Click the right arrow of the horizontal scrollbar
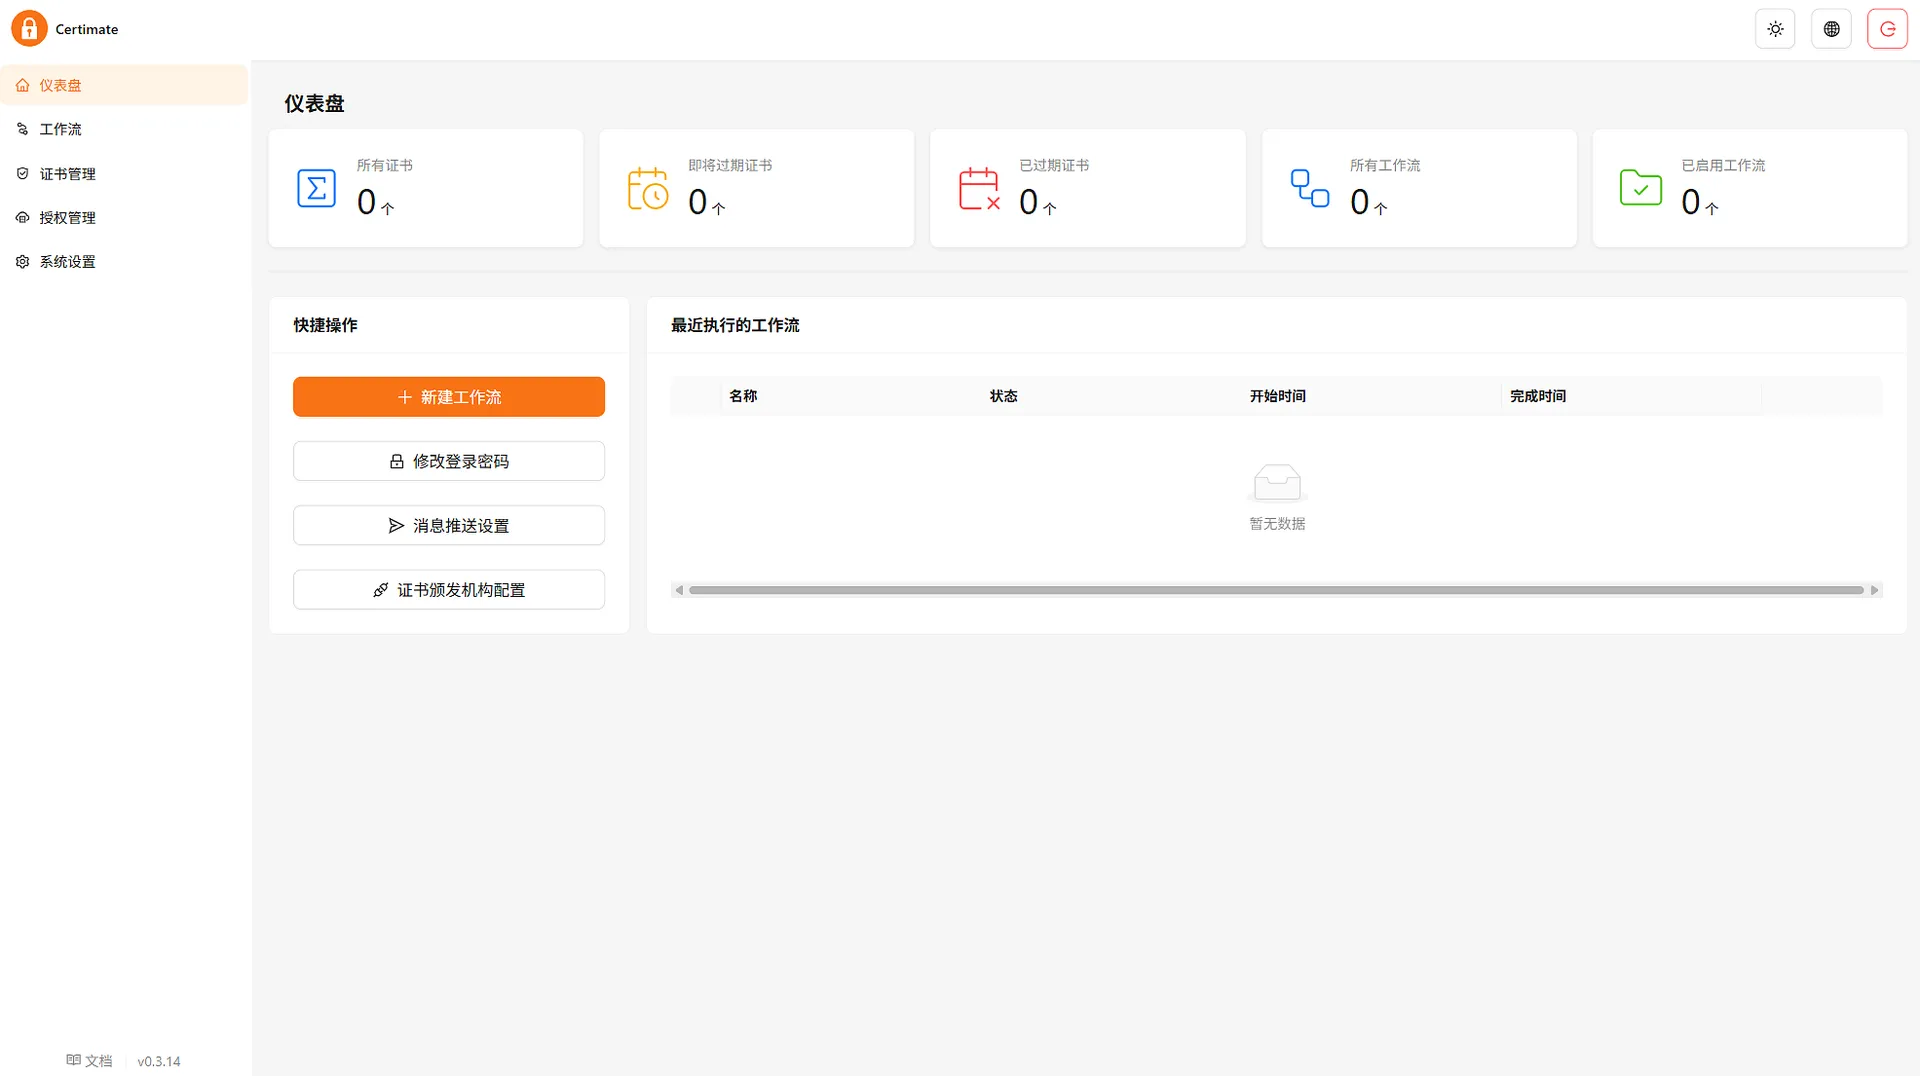Screen dimensions: 1920x1076 [x=1872, y=590]
